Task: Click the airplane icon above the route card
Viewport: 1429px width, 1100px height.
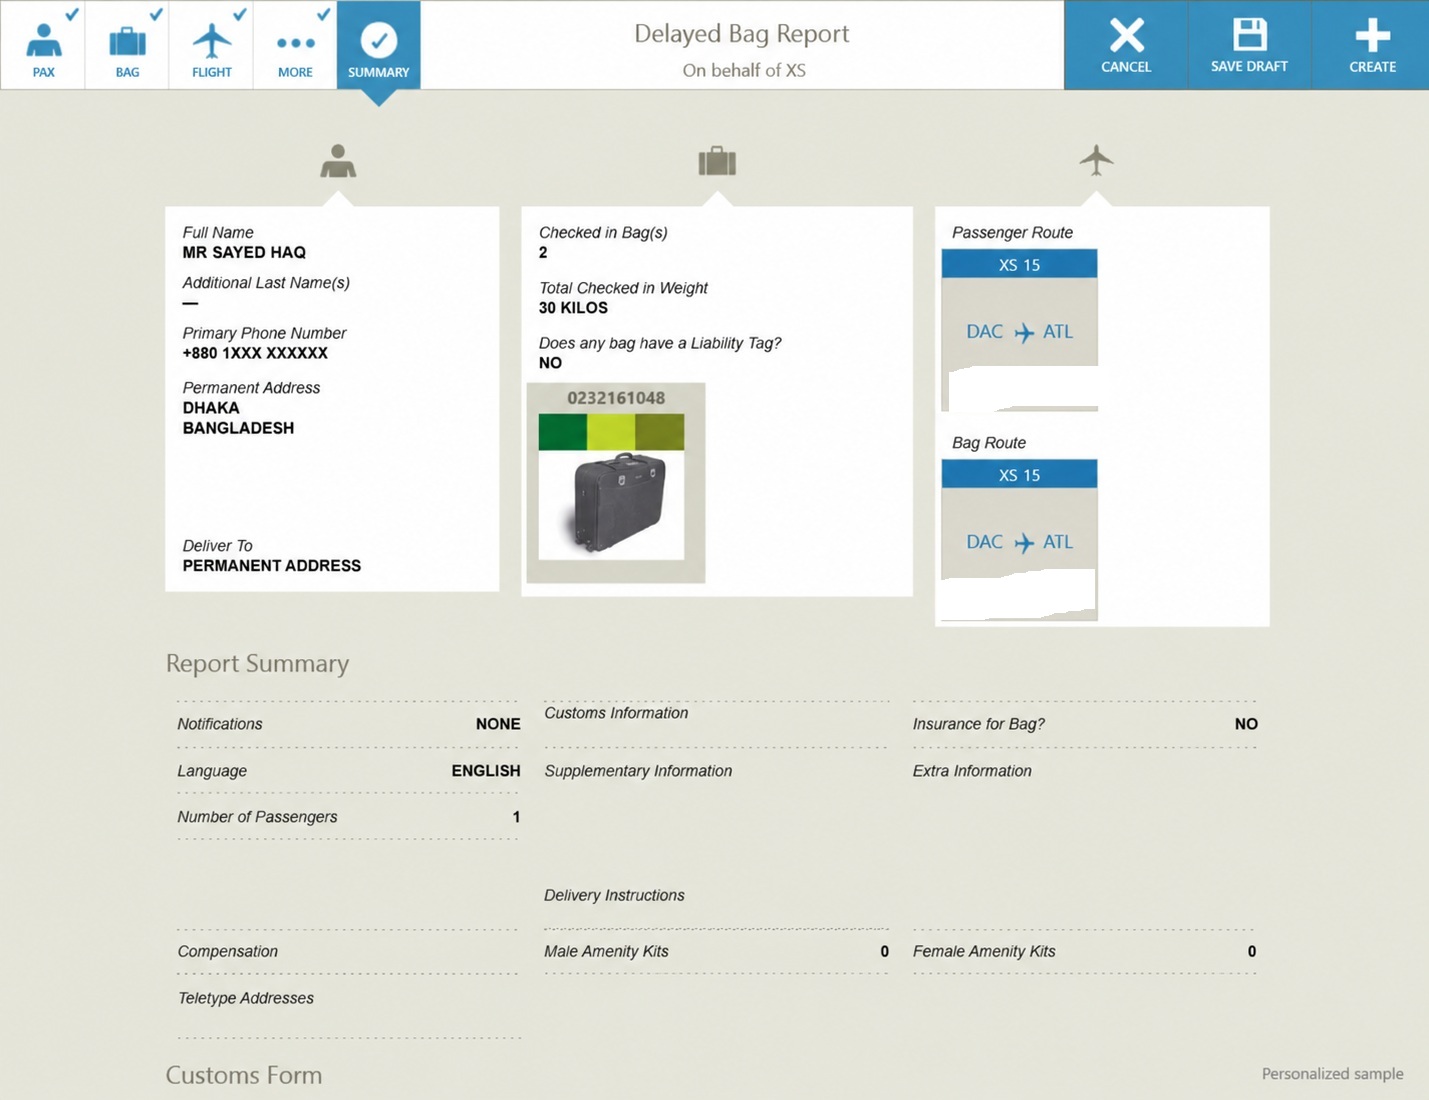Action: point(1096,160)
